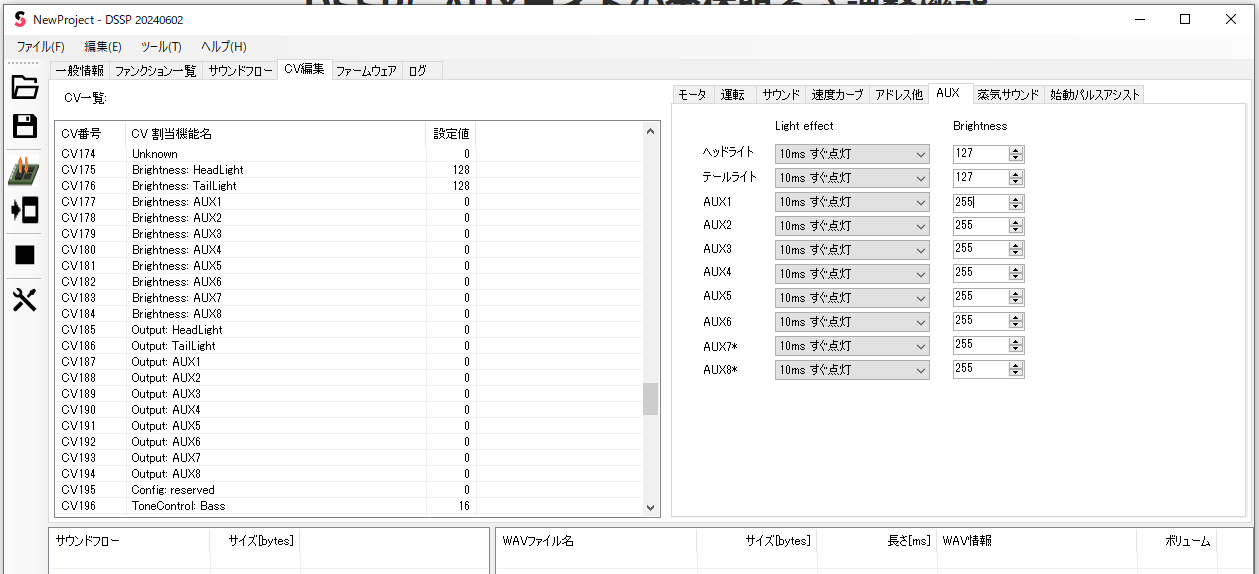Decrease AUX4 brightness with down arrow
Image resolution: width=1259 pixels, height=574 pixels.
[1016, 277]
